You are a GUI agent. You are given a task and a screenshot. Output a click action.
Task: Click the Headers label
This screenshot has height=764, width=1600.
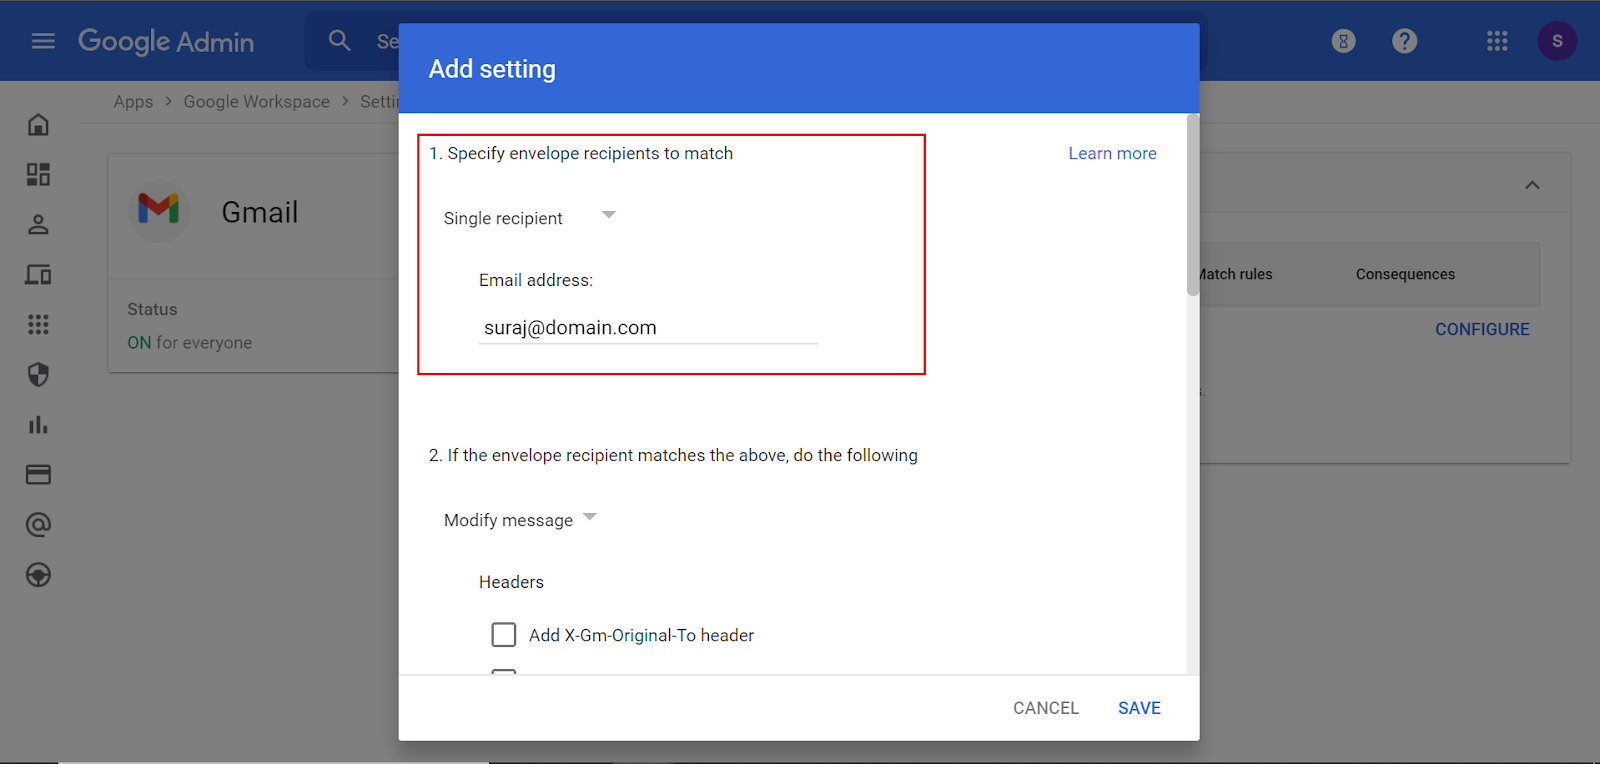point(511,582)
